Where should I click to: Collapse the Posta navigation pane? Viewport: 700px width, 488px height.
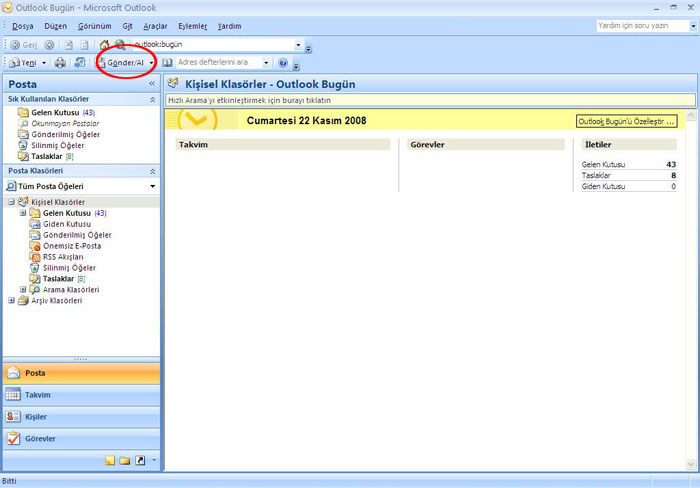pos(152,83)
